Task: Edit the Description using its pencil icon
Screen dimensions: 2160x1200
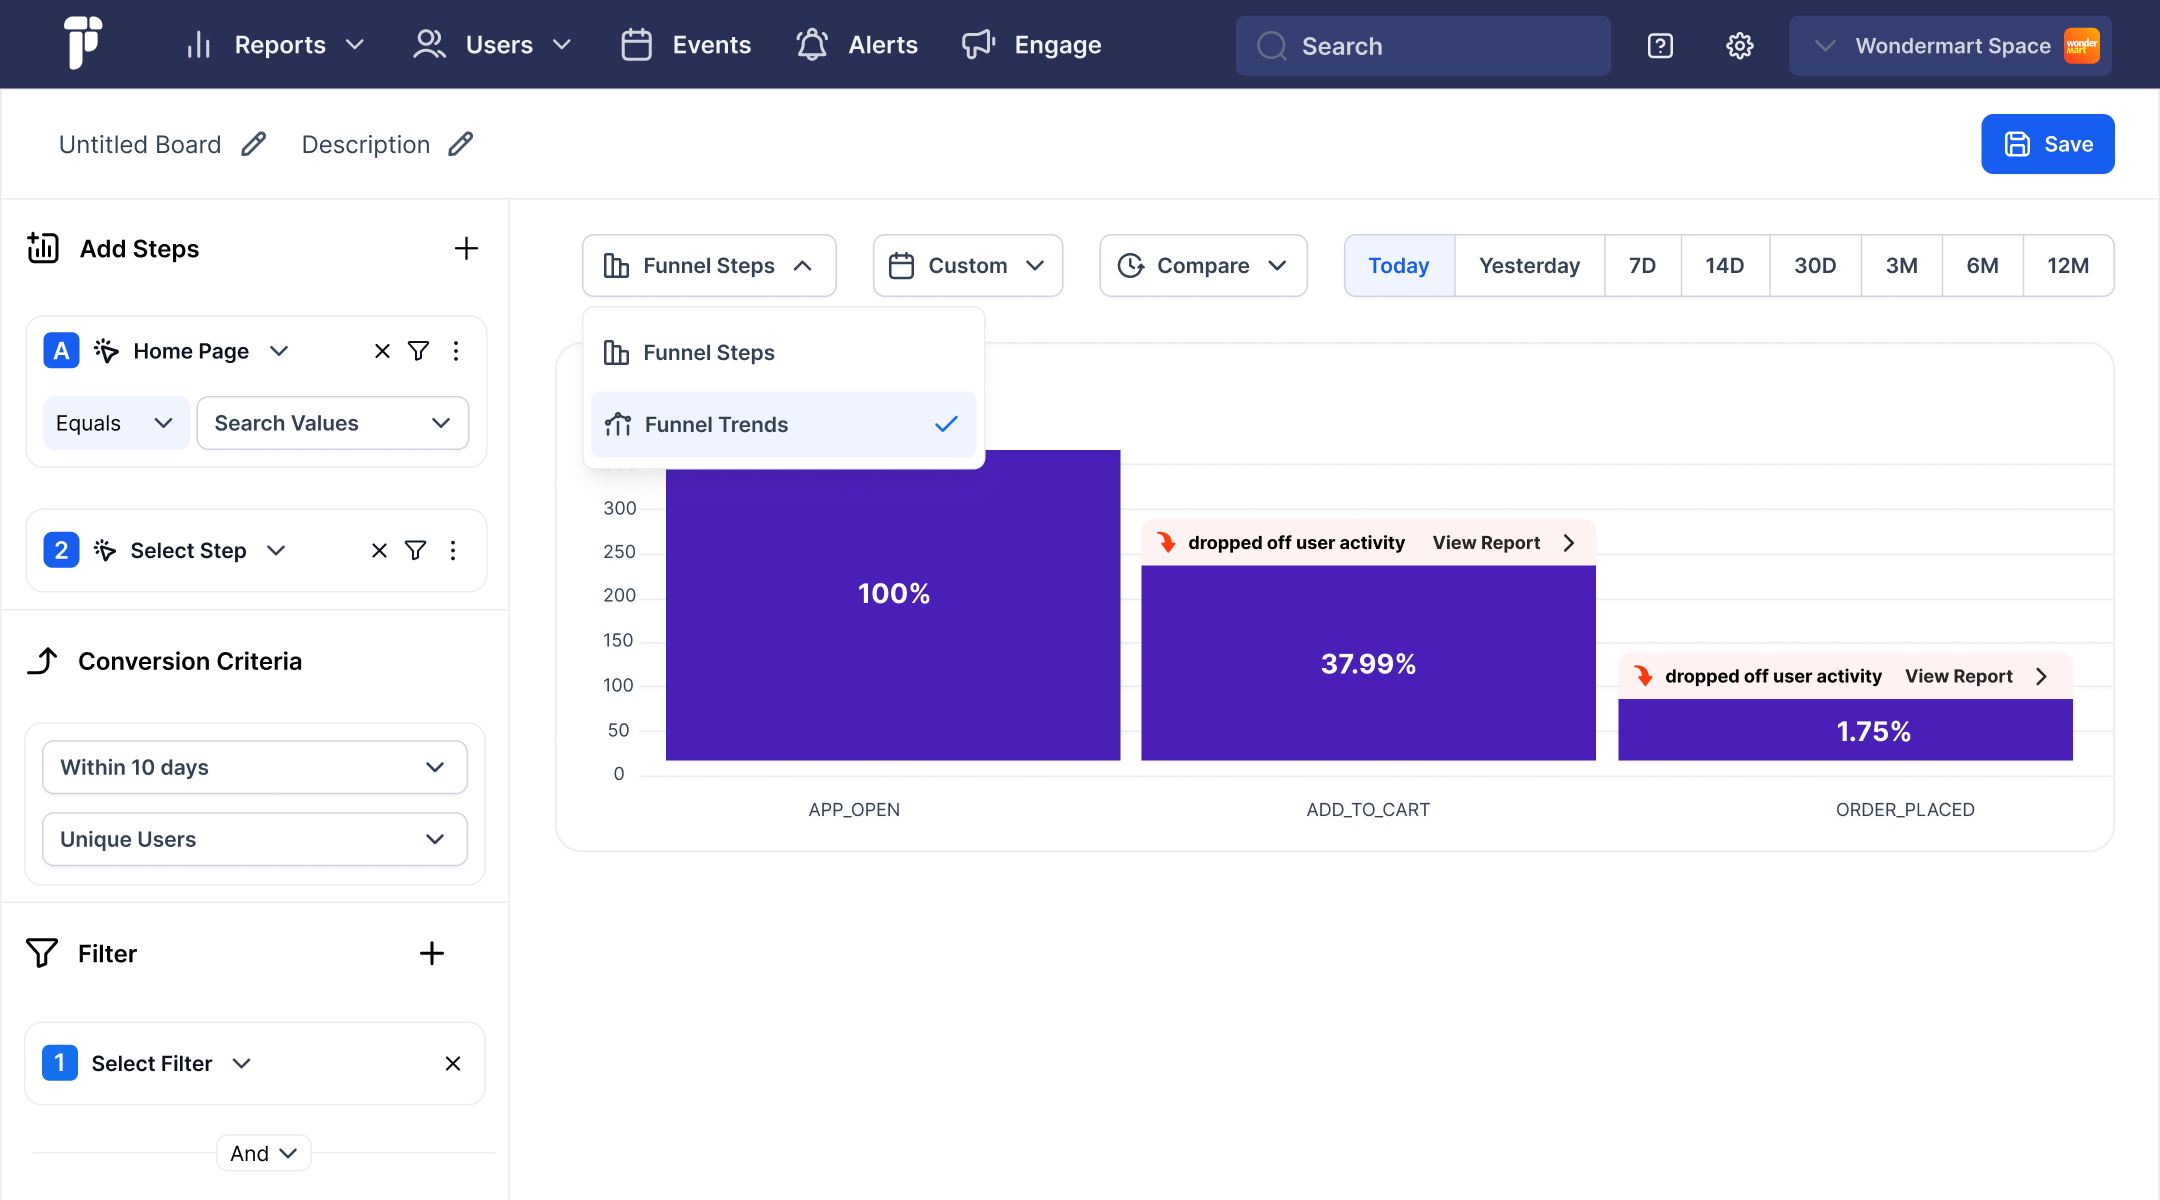Action: tap(460, 144)
